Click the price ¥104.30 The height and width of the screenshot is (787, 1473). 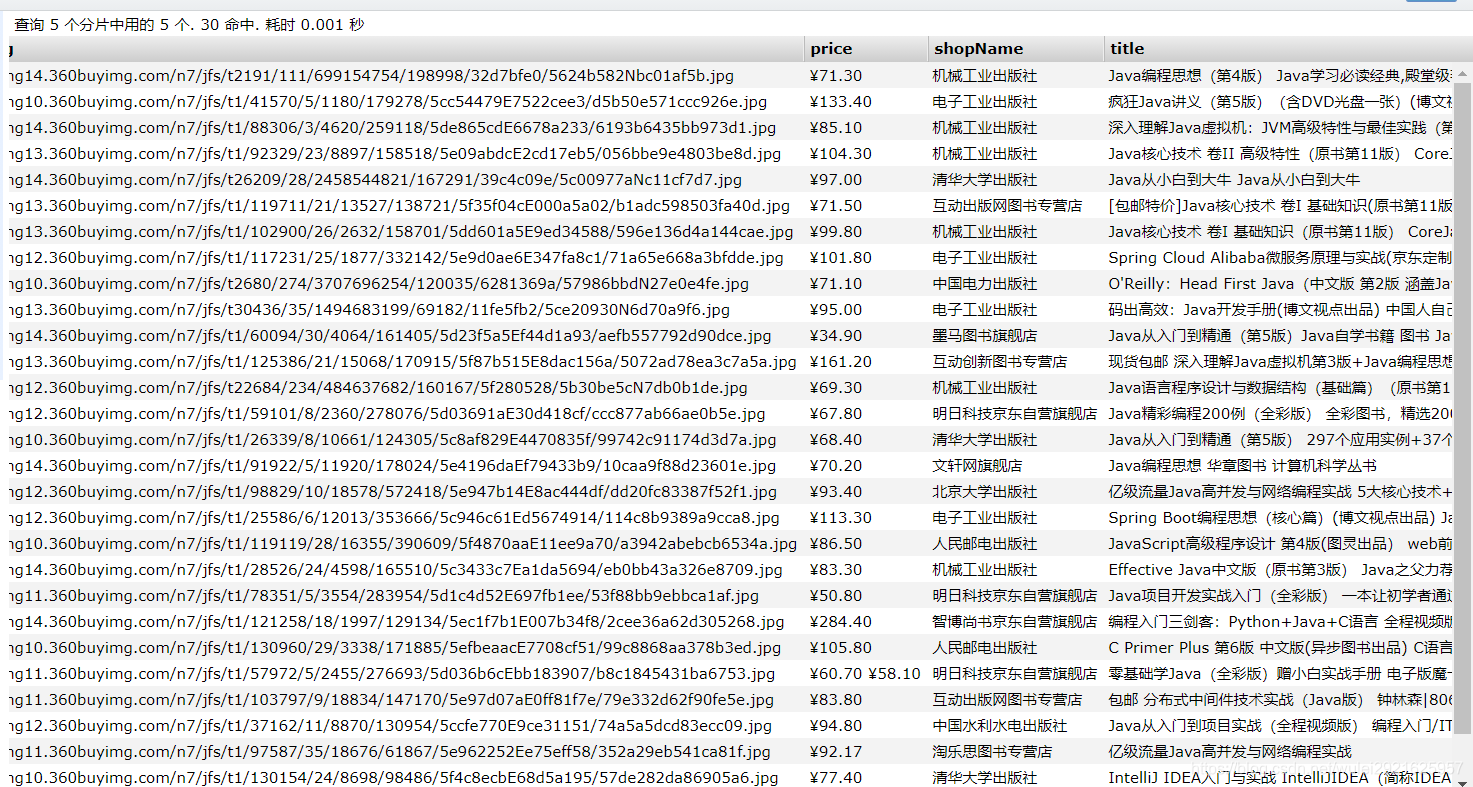pos(841,154)
